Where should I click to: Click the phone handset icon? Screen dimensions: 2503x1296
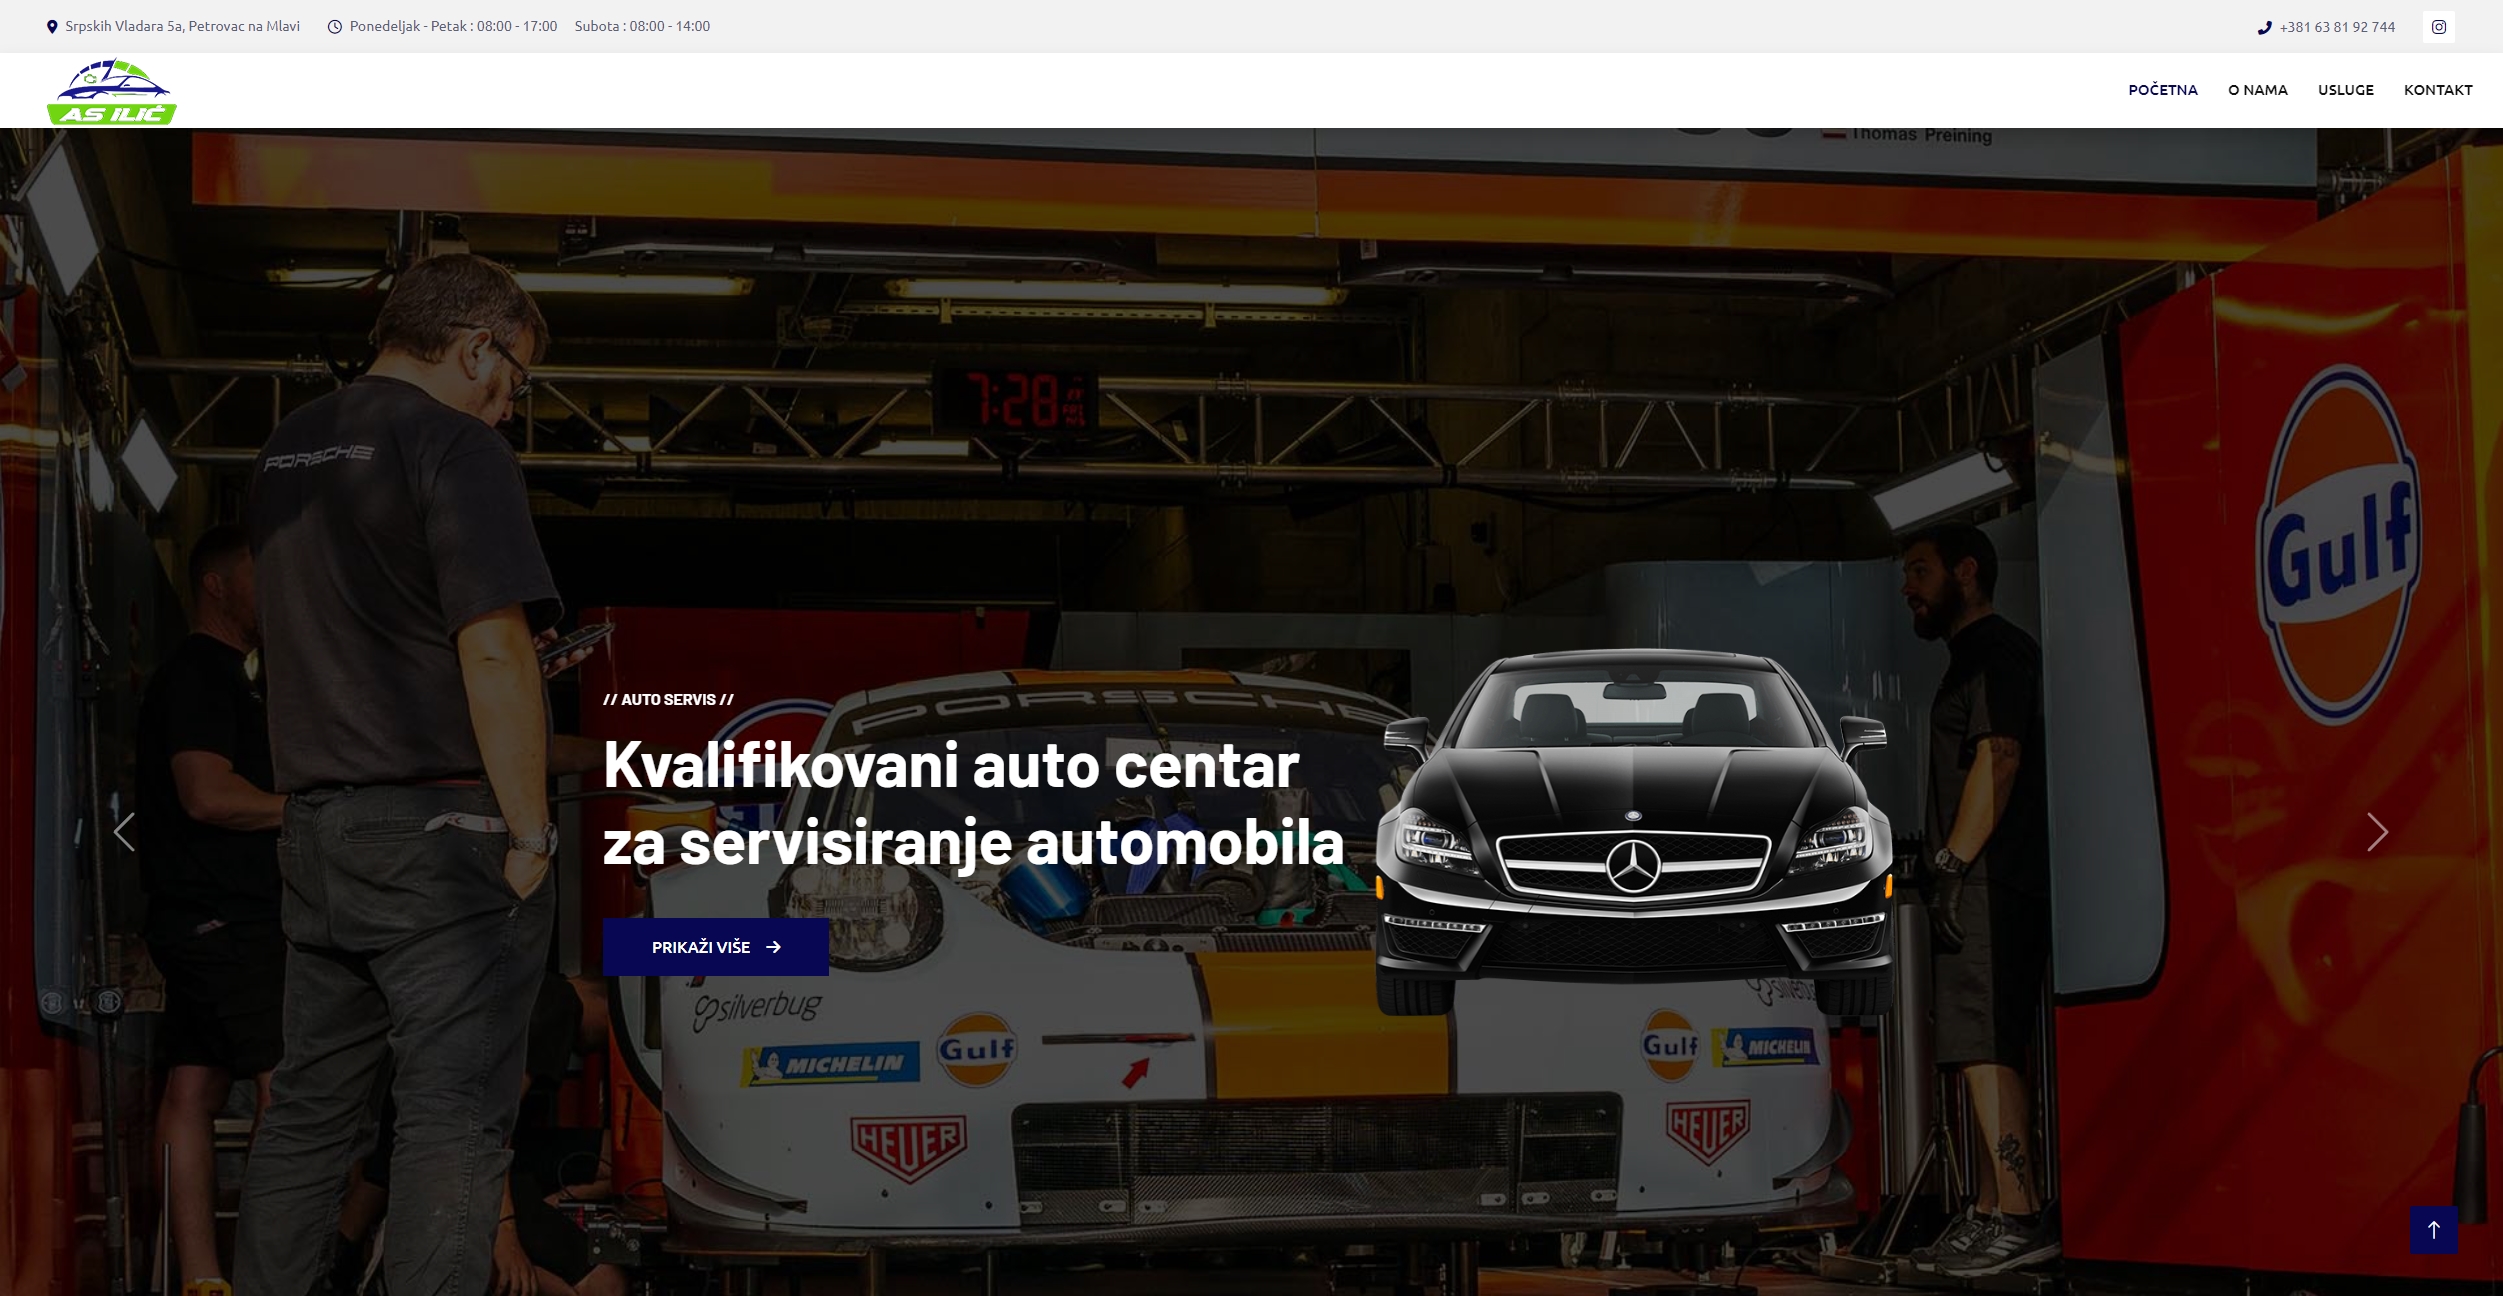point(2264,28)
